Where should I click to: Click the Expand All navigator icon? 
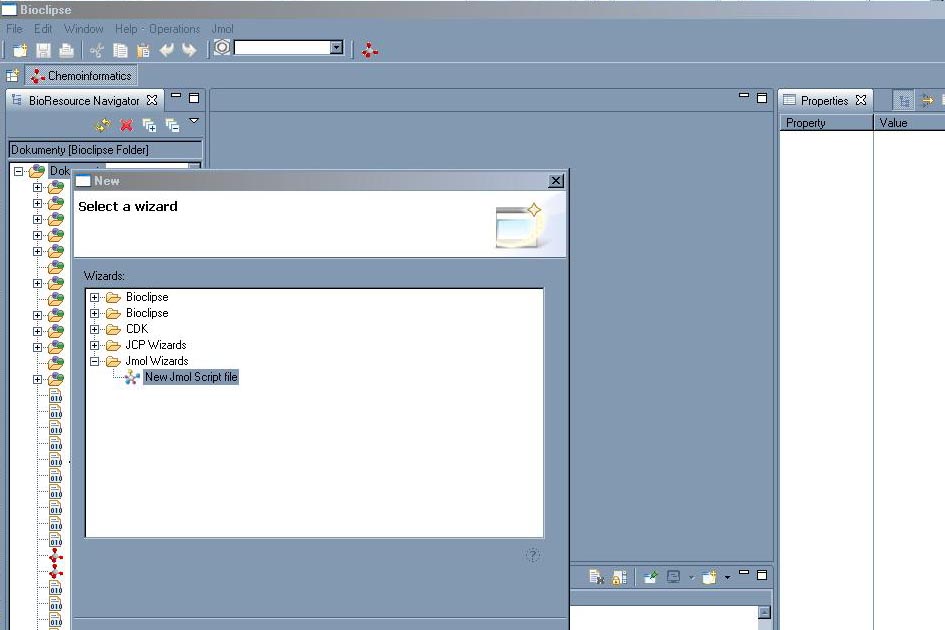click(x=149, y=125)
